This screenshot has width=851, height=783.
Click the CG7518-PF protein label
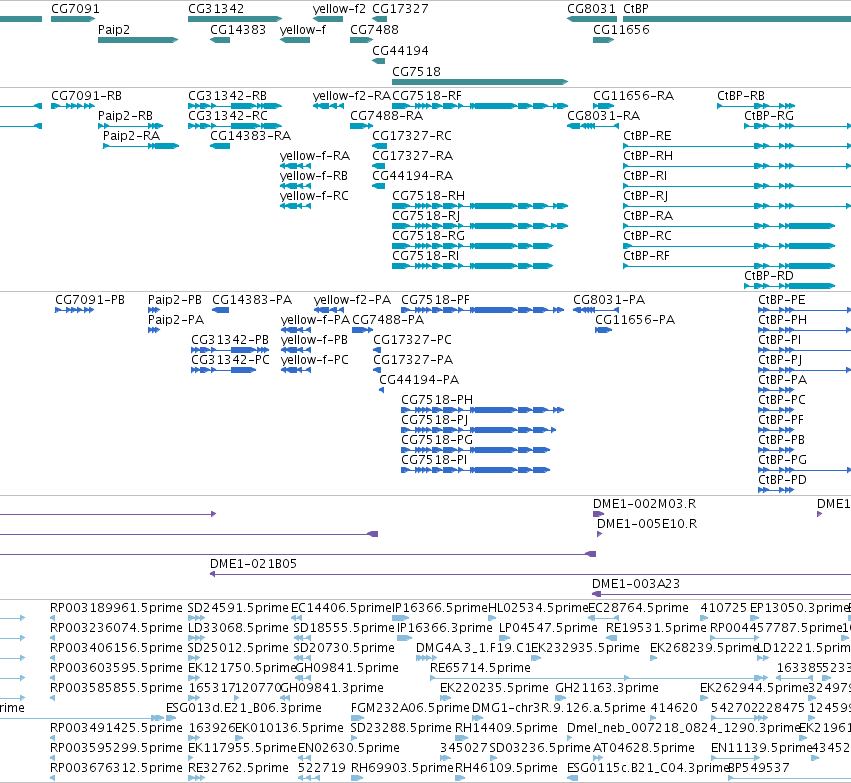tap(435, 300)
